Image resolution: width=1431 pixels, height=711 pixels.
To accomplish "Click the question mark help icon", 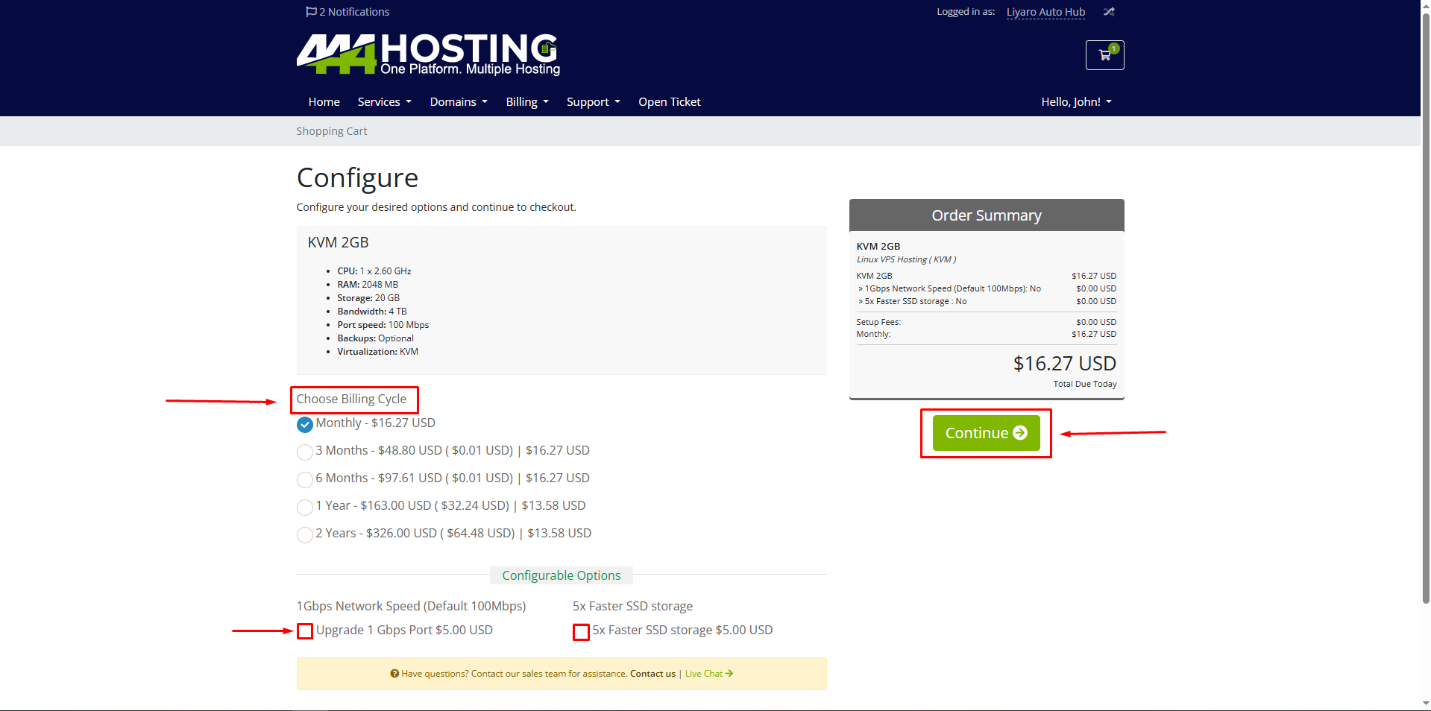I will coord(395,674).
